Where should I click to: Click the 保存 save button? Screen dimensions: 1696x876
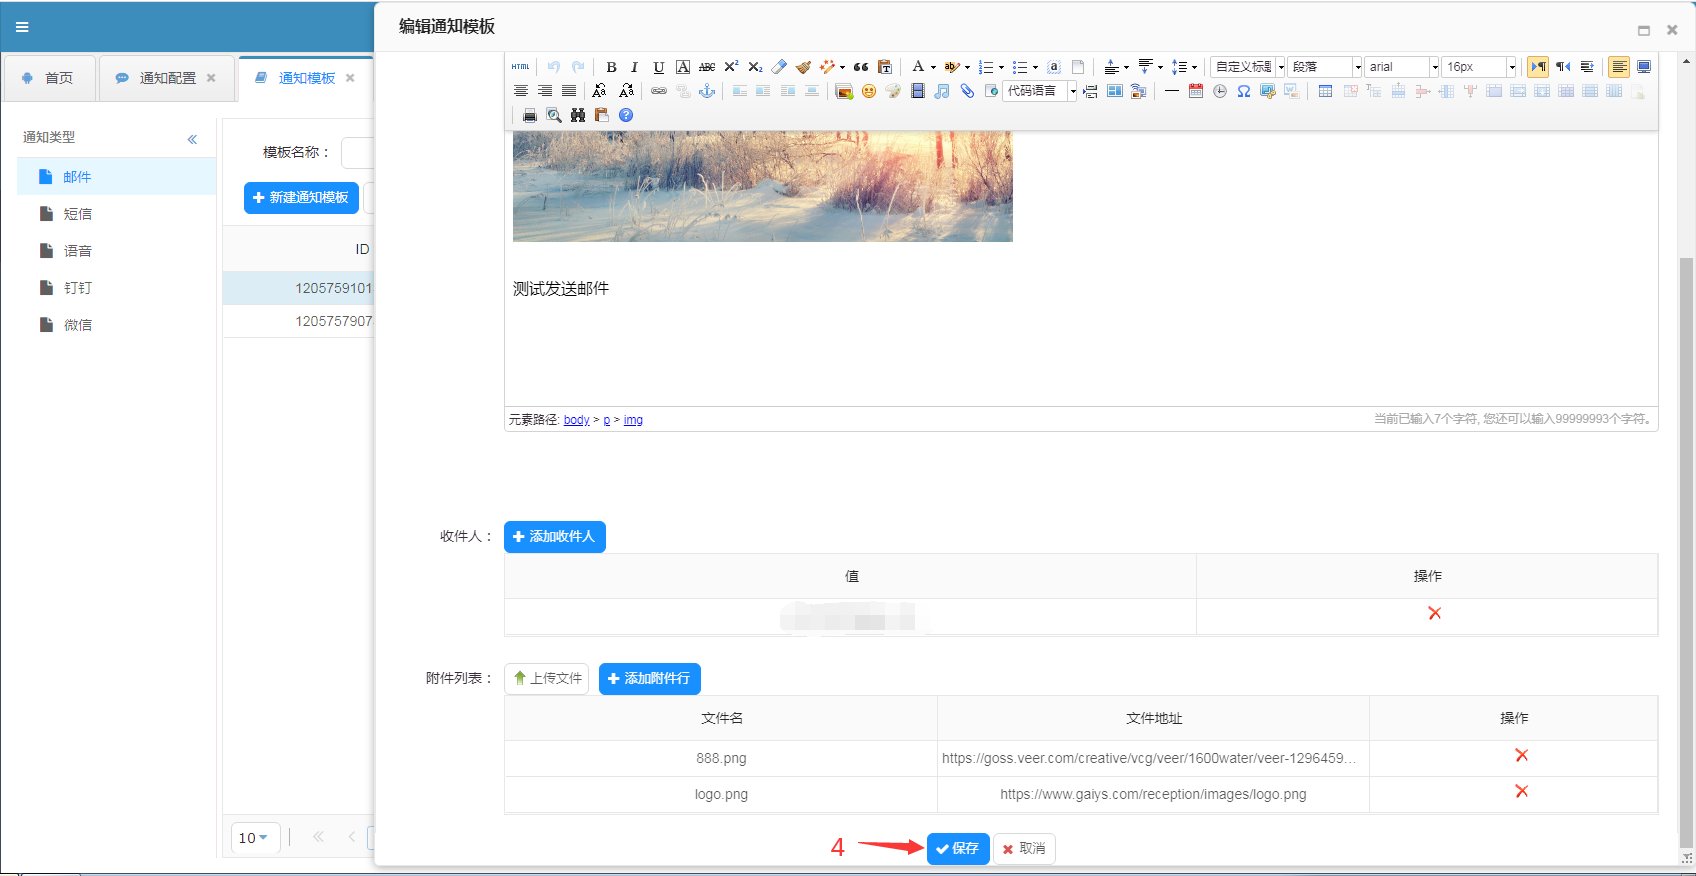click(x=957, y=849)
